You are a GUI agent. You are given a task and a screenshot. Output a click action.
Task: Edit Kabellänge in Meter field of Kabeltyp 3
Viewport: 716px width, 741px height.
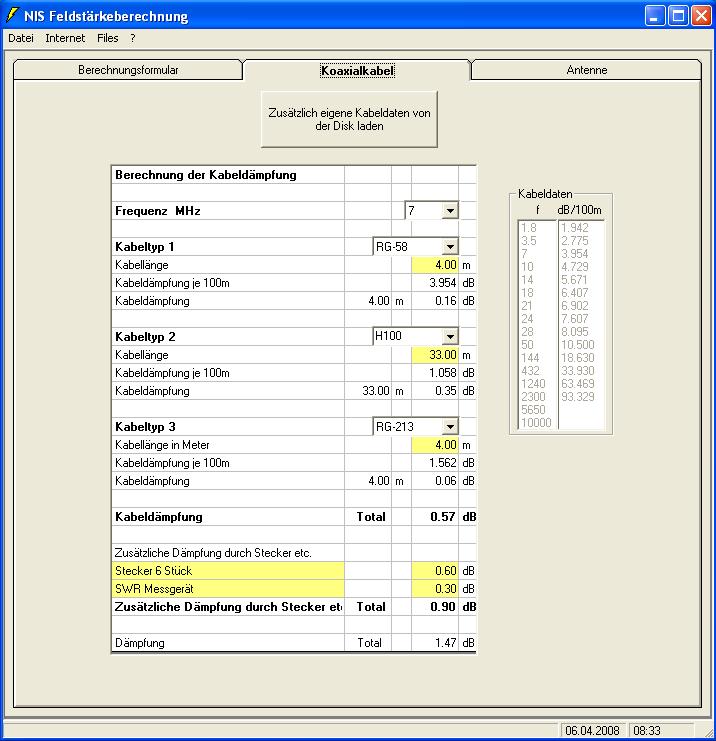tap(435, 445)
